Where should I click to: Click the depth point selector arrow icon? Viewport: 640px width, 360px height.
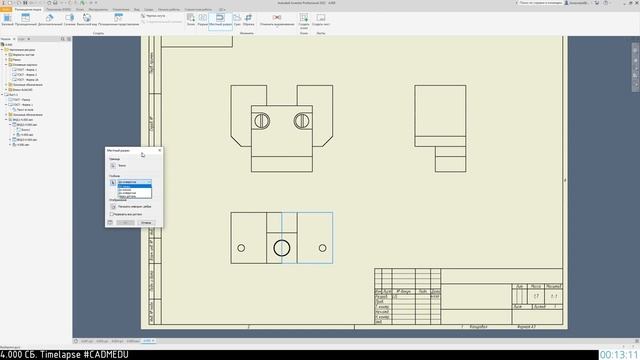coord(113,182)
